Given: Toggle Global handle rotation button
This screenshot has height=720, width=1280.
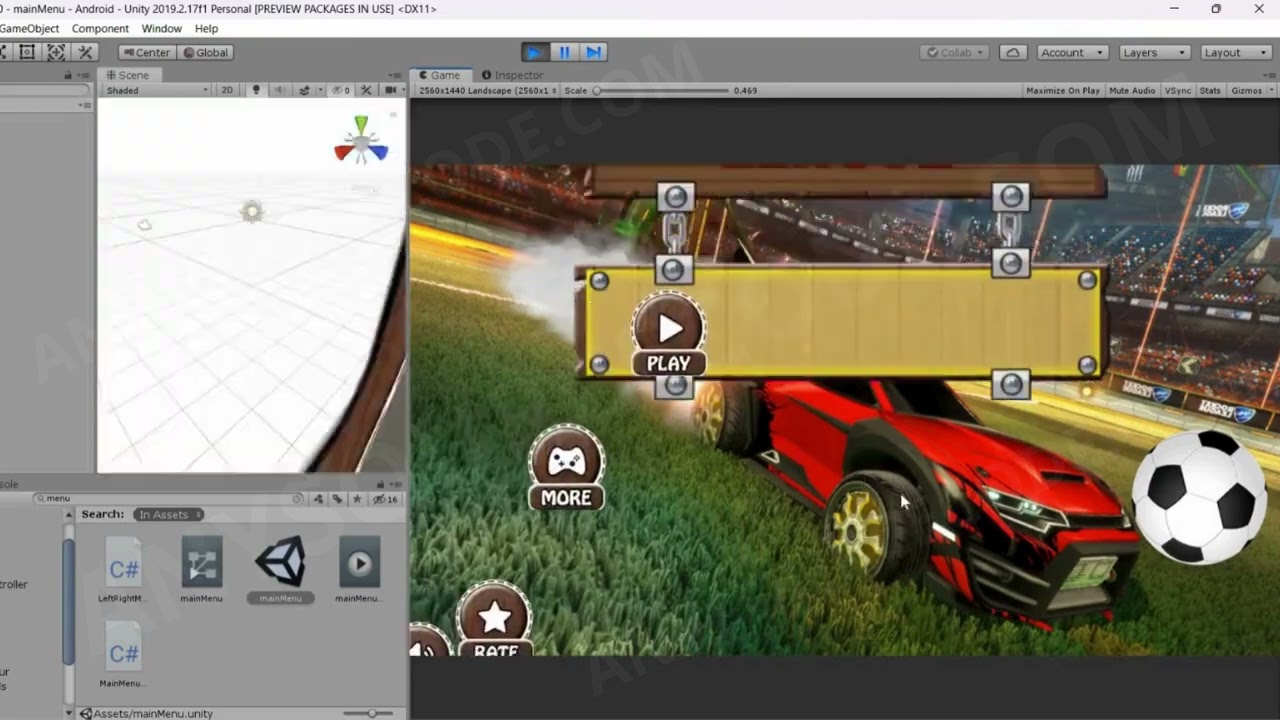Looking at the screenshot, I should coord(206,52).
